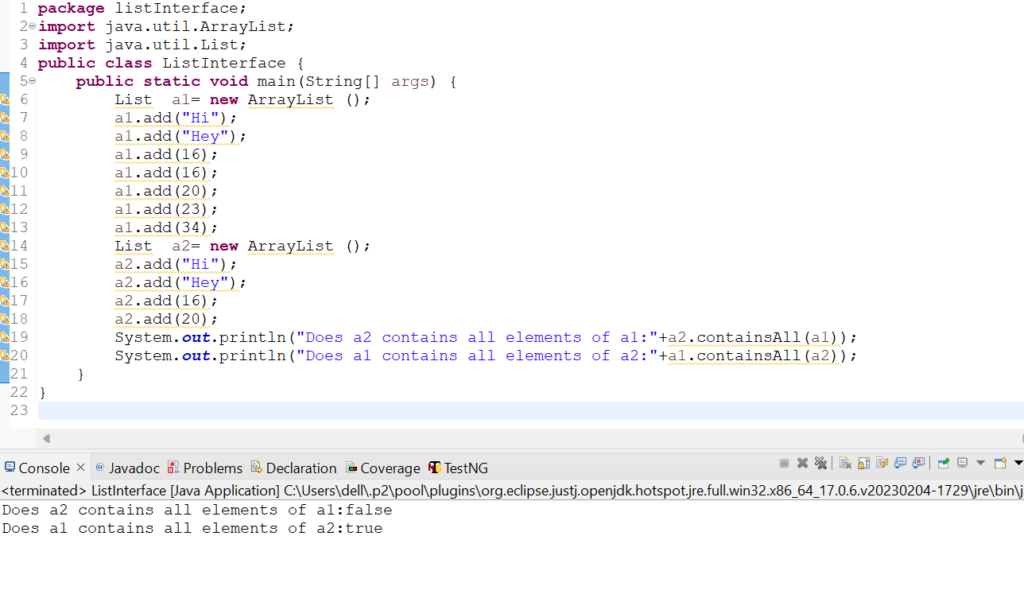Click 'a1.add(23);' on line 12
Viewport: 1024px width, 602px height.
pyautogui.click(x=166, y=210)
